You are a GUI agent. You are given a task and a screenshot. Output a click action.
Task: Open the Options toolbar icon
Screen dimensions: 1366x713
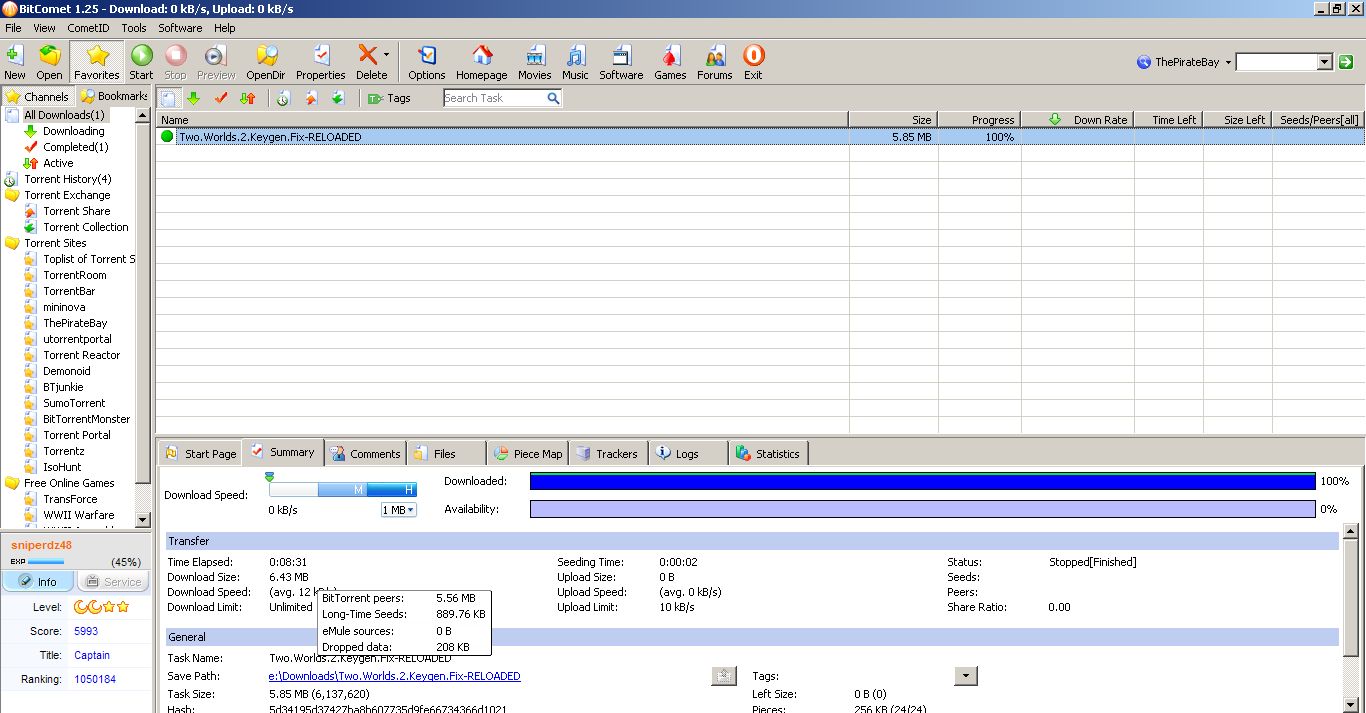[x=427, y=61]
